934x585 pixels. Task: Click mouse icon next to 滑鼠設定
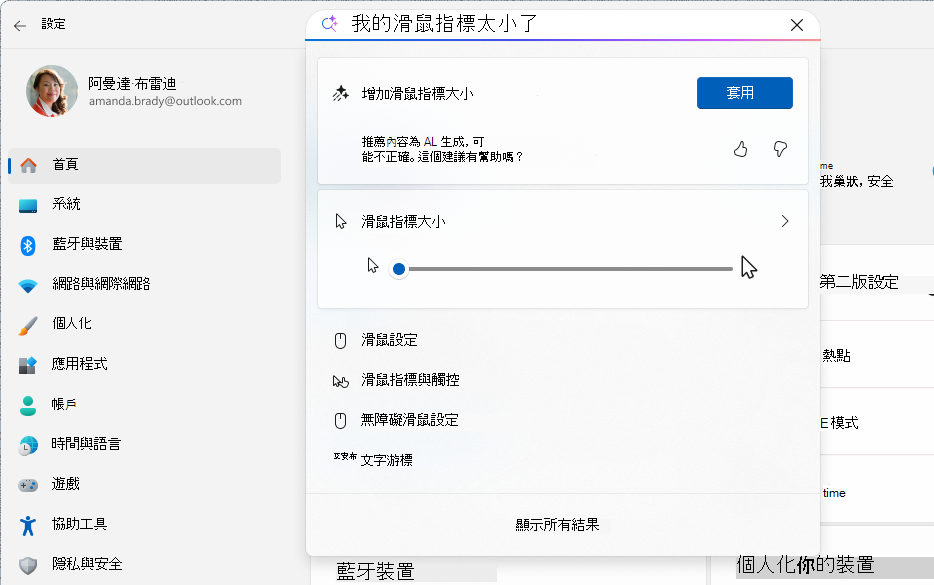coord(340,341)
